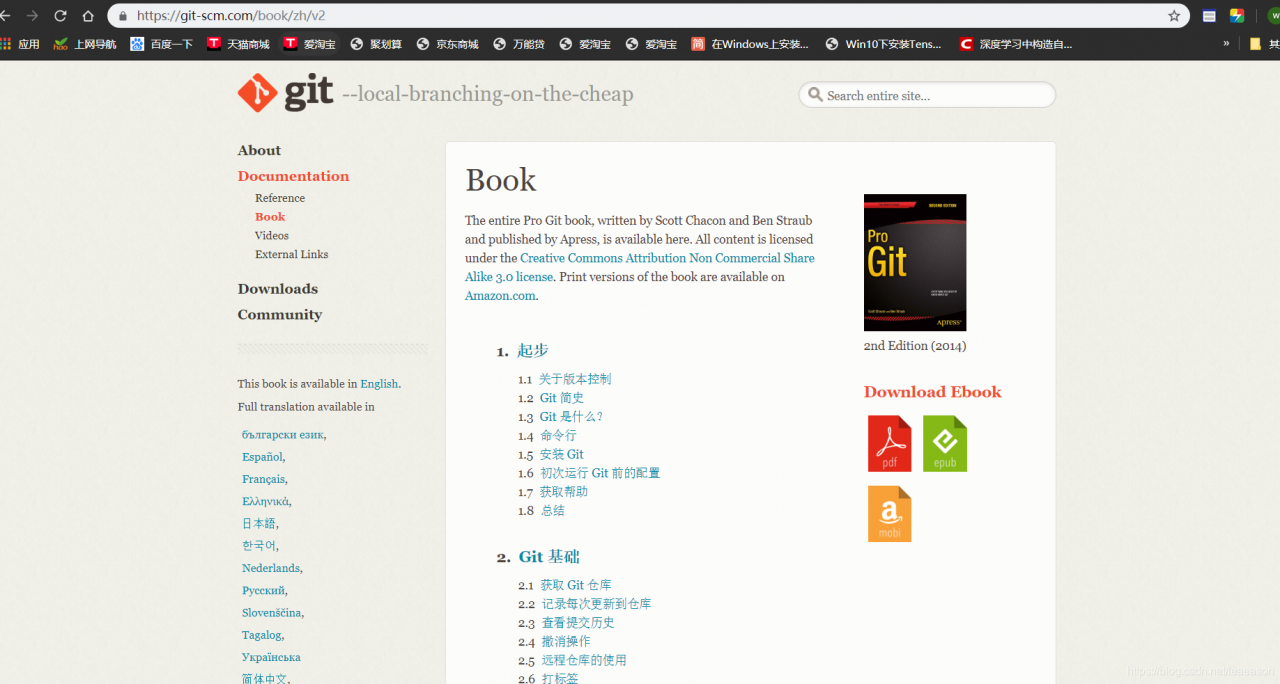1280x684 pixels.
Task: Go to browser home page icon
Action: 88,16
